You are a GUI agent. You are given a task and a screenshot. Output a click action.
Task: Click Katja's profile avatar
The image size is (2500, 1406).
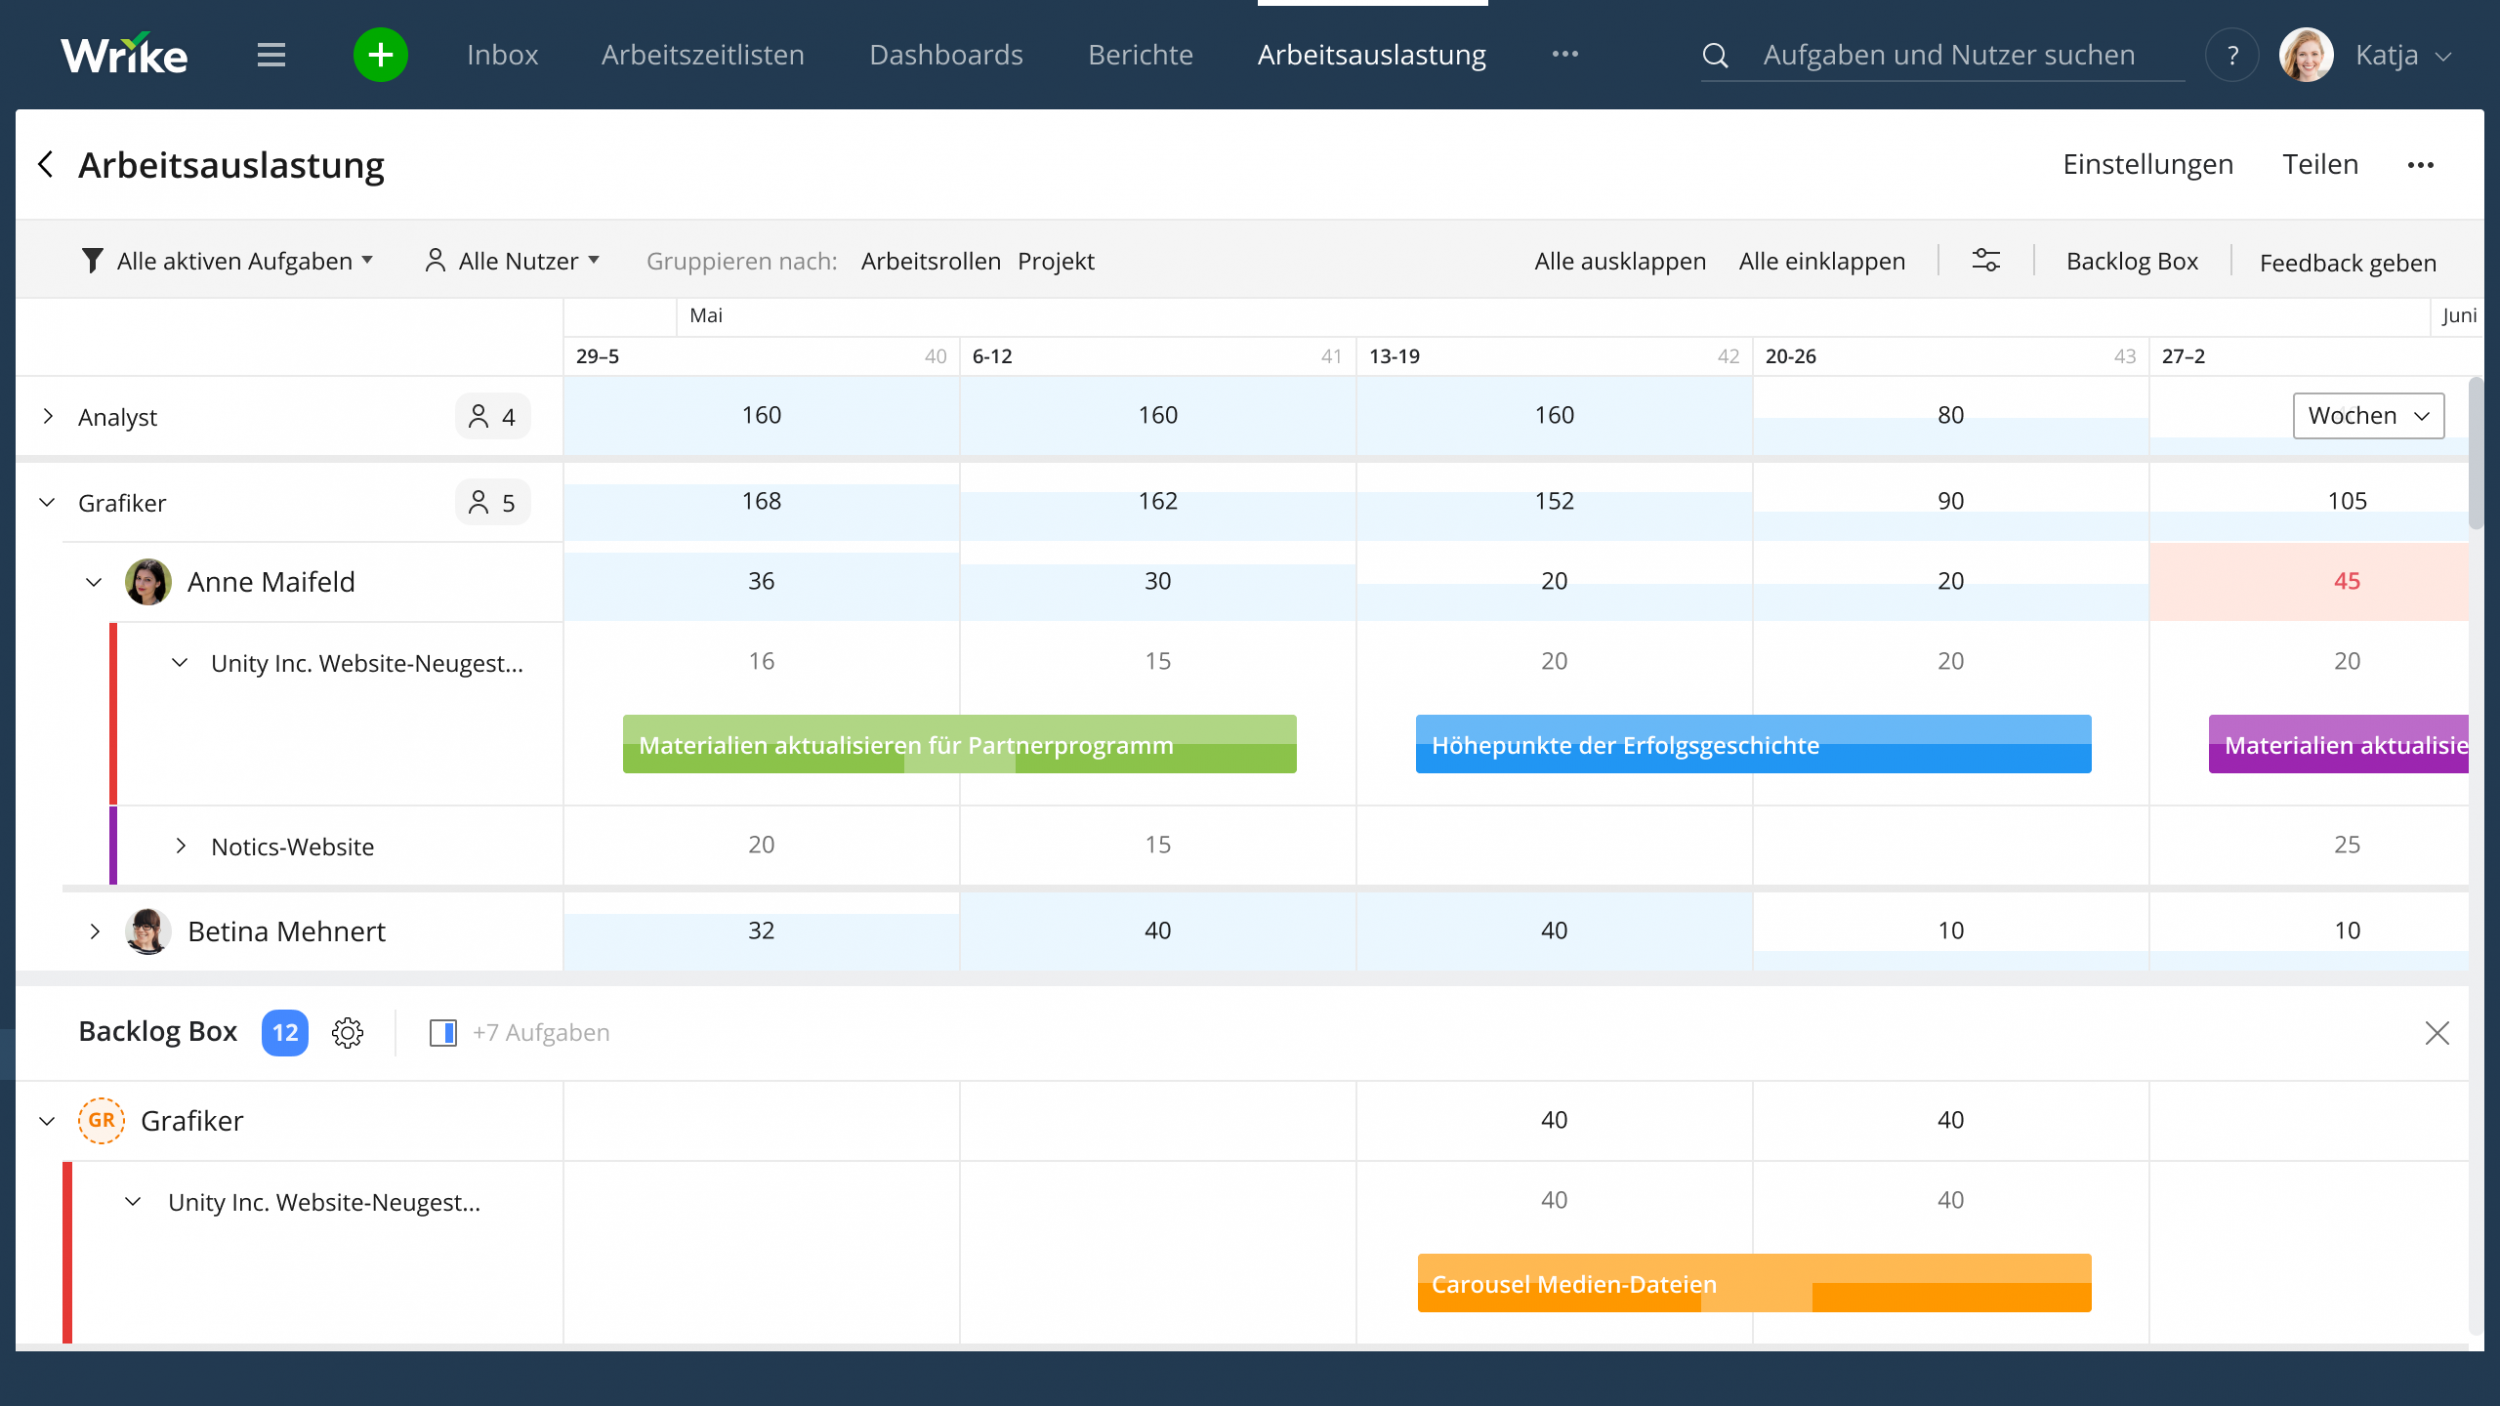(2306, 55)
